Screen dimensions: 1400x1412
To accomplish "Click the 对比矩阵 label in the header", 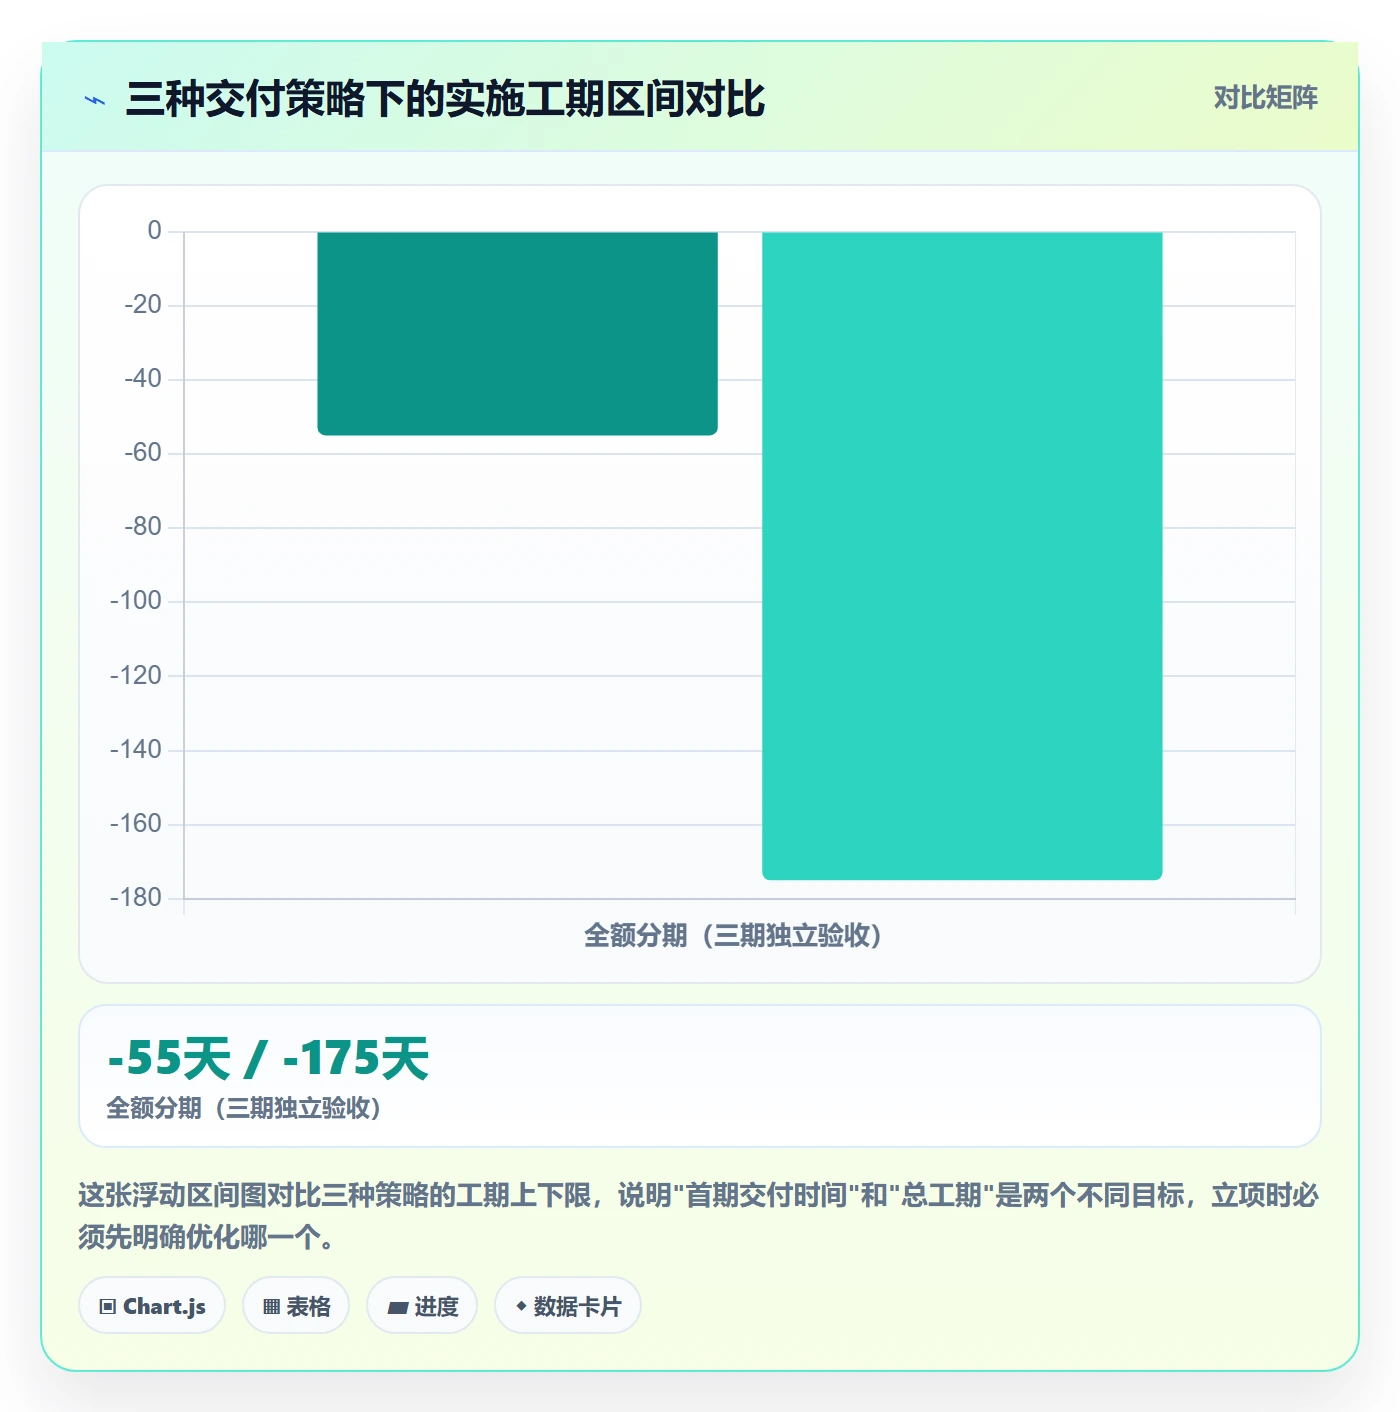I will click(x=1265, y=98).
